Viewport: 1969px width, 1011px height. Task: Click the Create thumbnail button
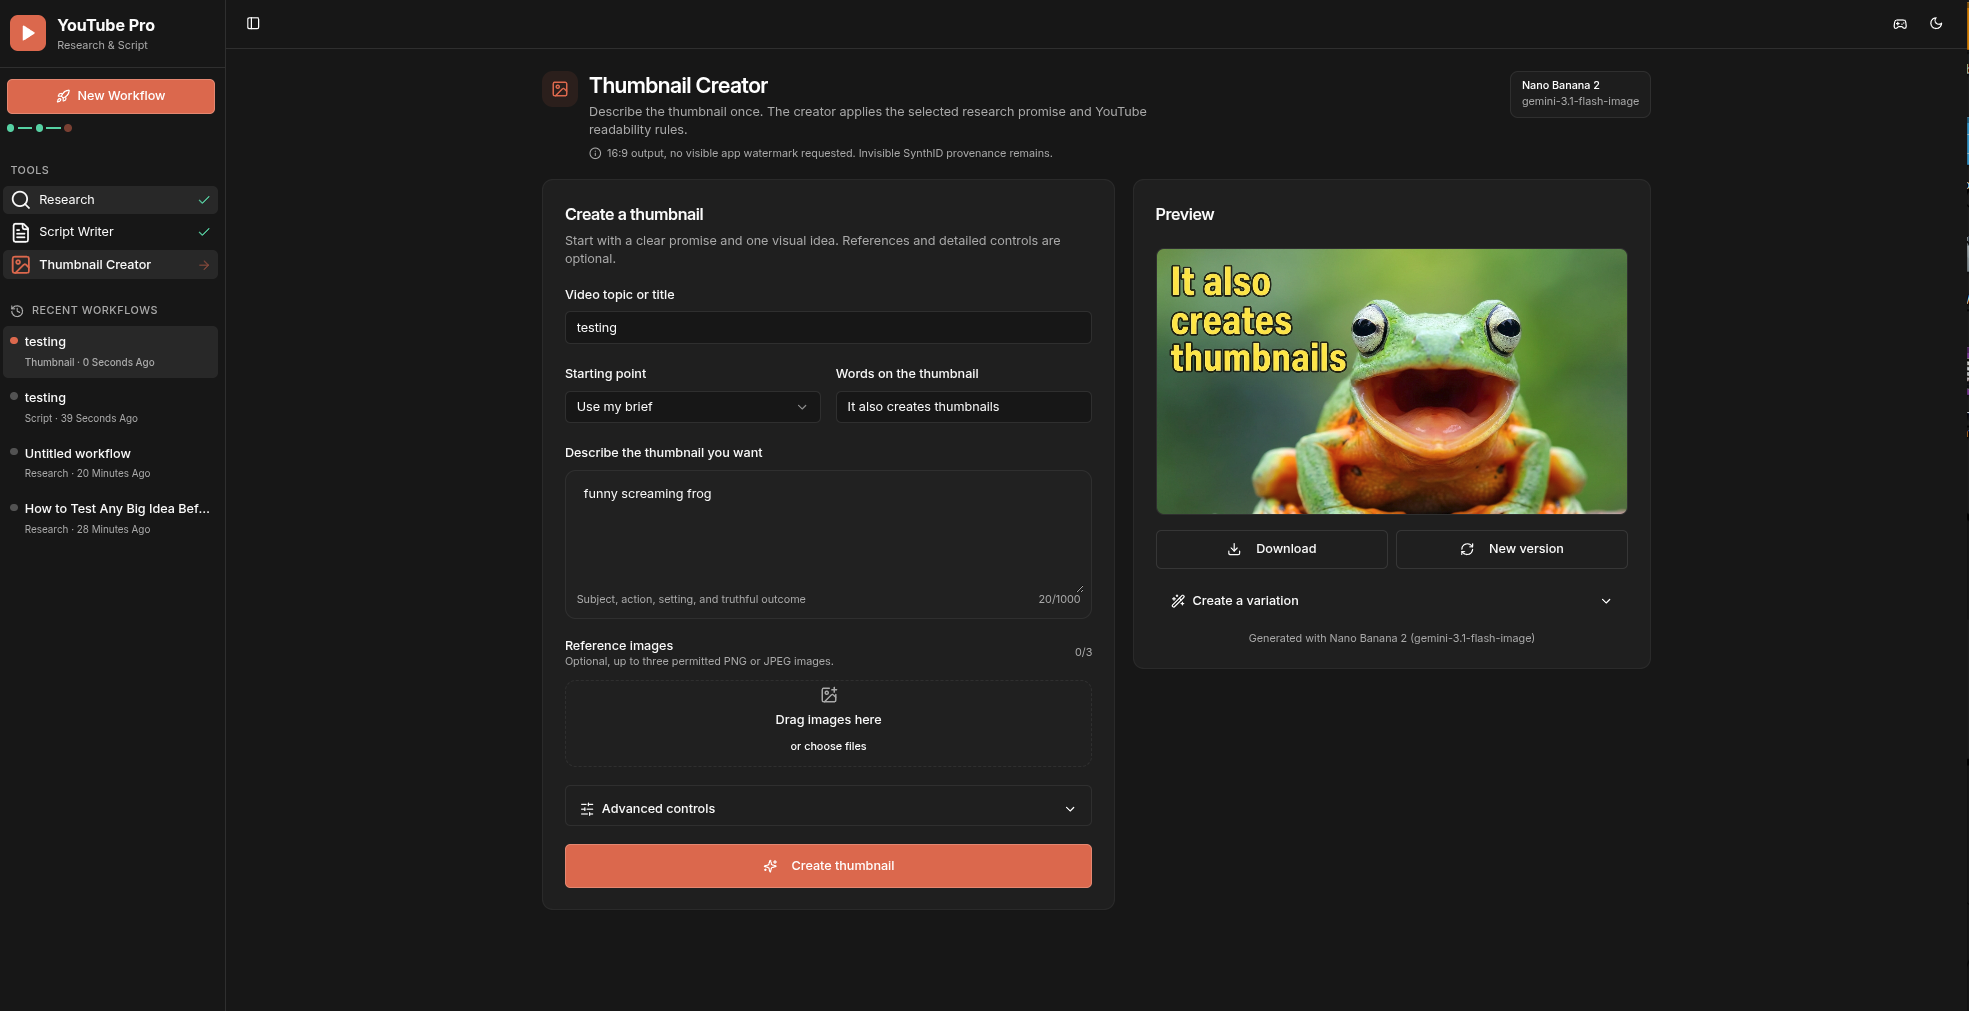(x=828, y=866)
